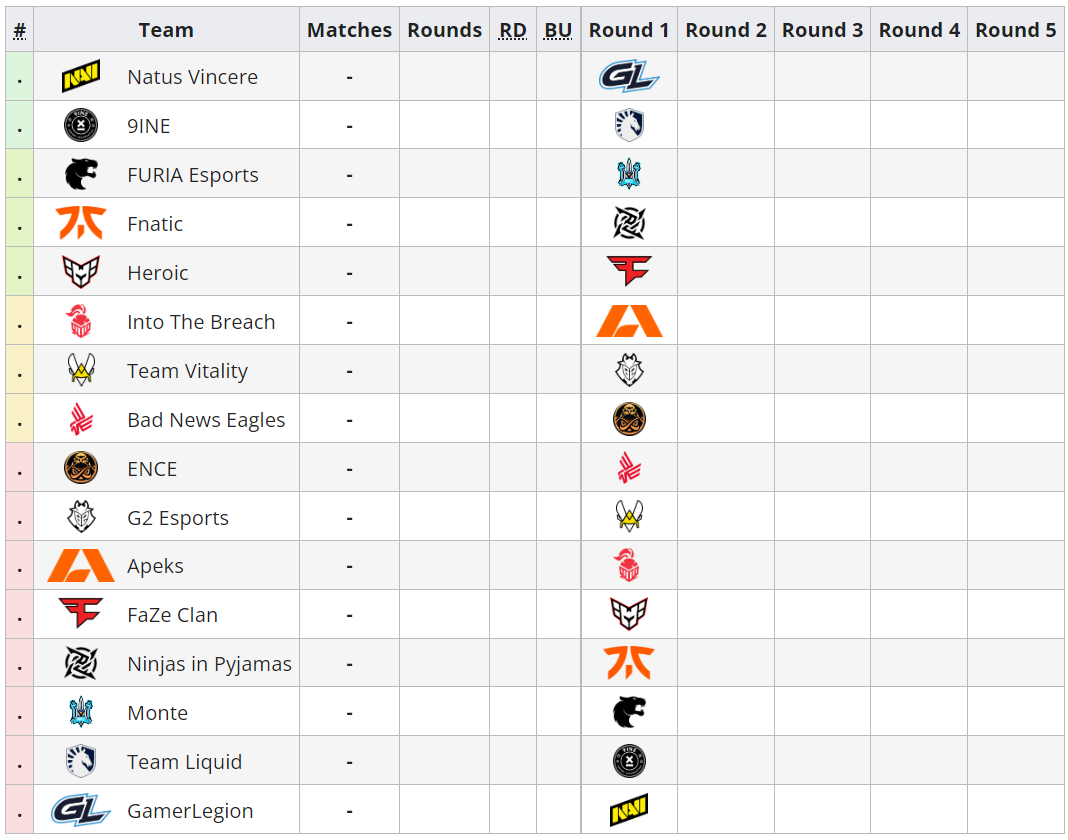Click the Monte logo in Round 1 column
The height and width of the screenshot is (840, 1068).
(x=629, y=174)
